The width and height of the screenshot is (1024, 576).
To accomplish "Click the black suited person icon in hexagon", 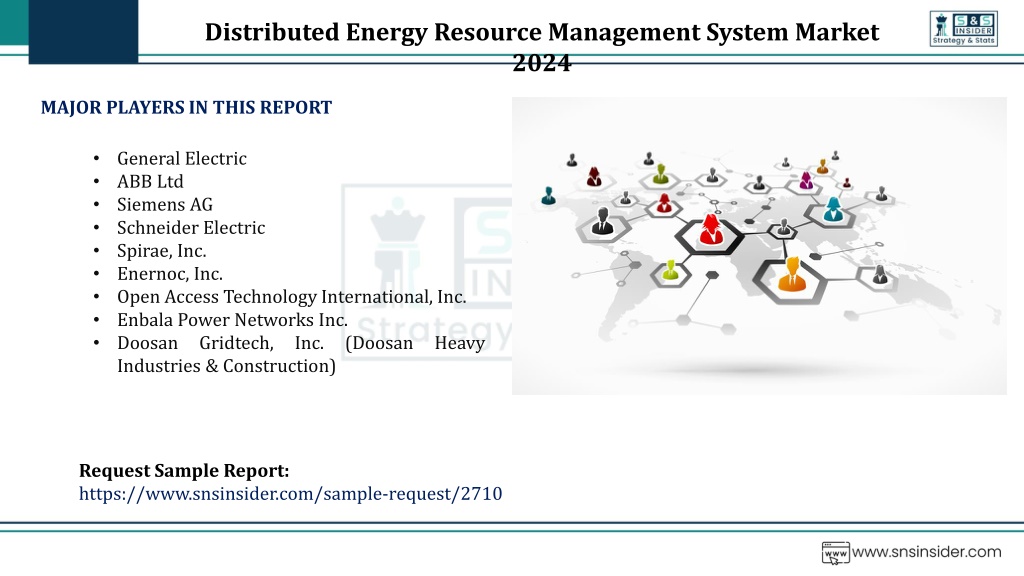I will (602, 221).
